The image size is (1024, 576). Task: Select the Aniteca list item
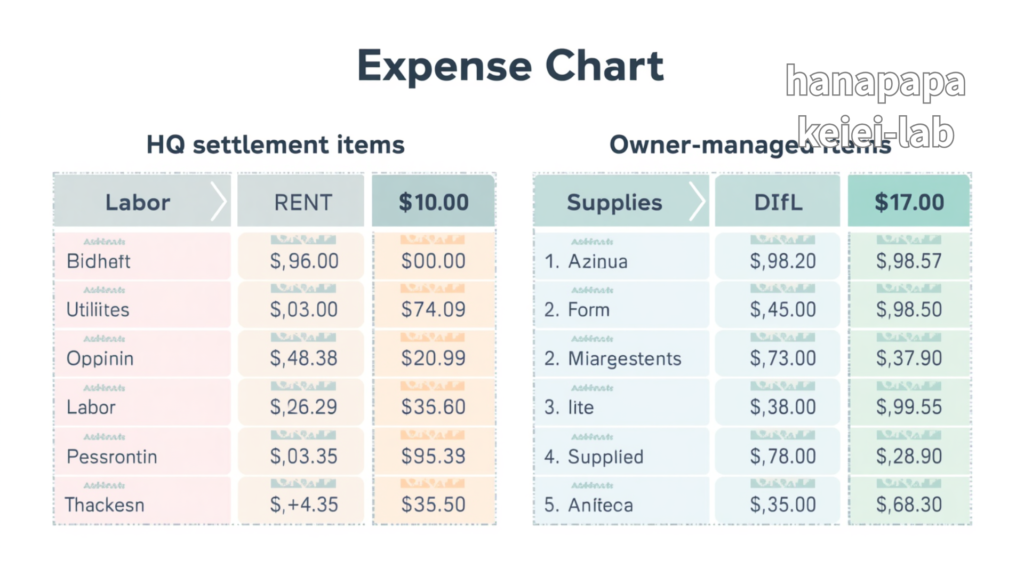tap(600, 505)
